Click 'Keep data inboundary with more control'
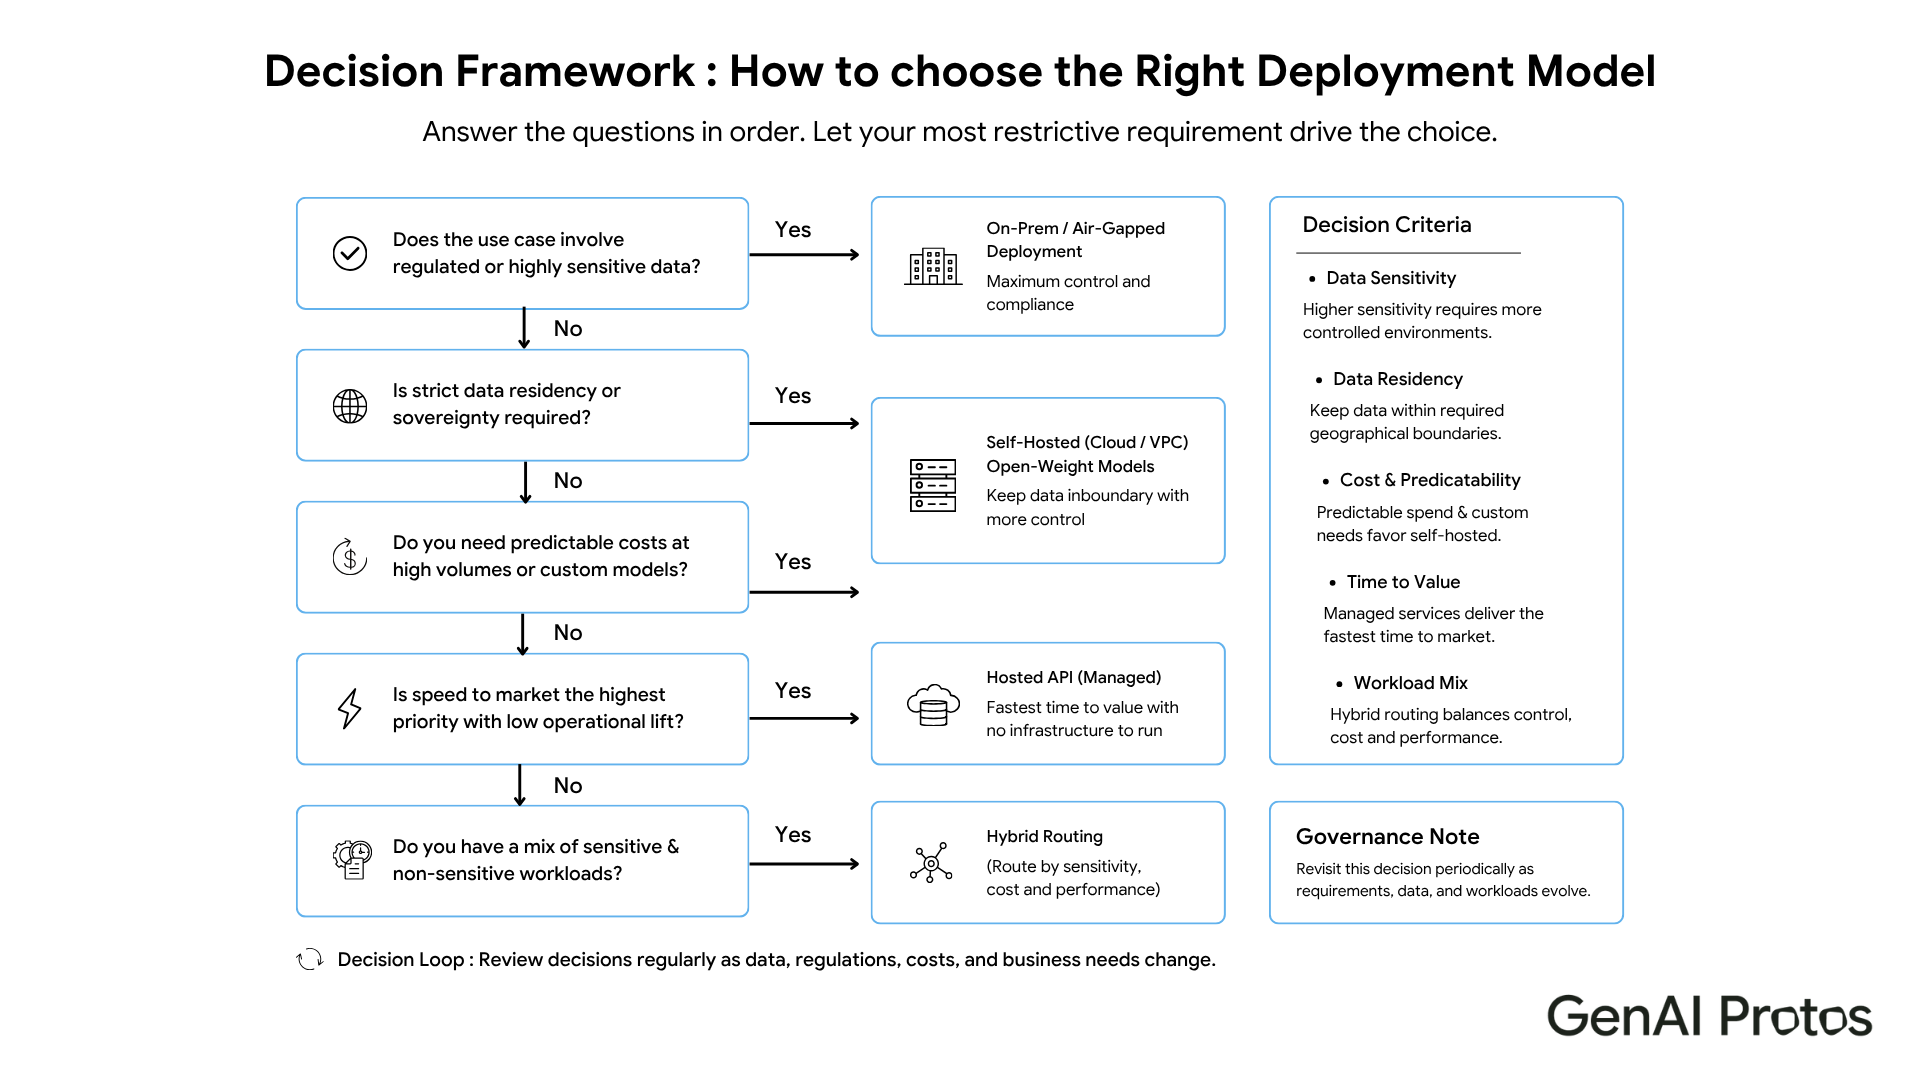Viewport: 1920px width, 1080px height. [1087, 507]
